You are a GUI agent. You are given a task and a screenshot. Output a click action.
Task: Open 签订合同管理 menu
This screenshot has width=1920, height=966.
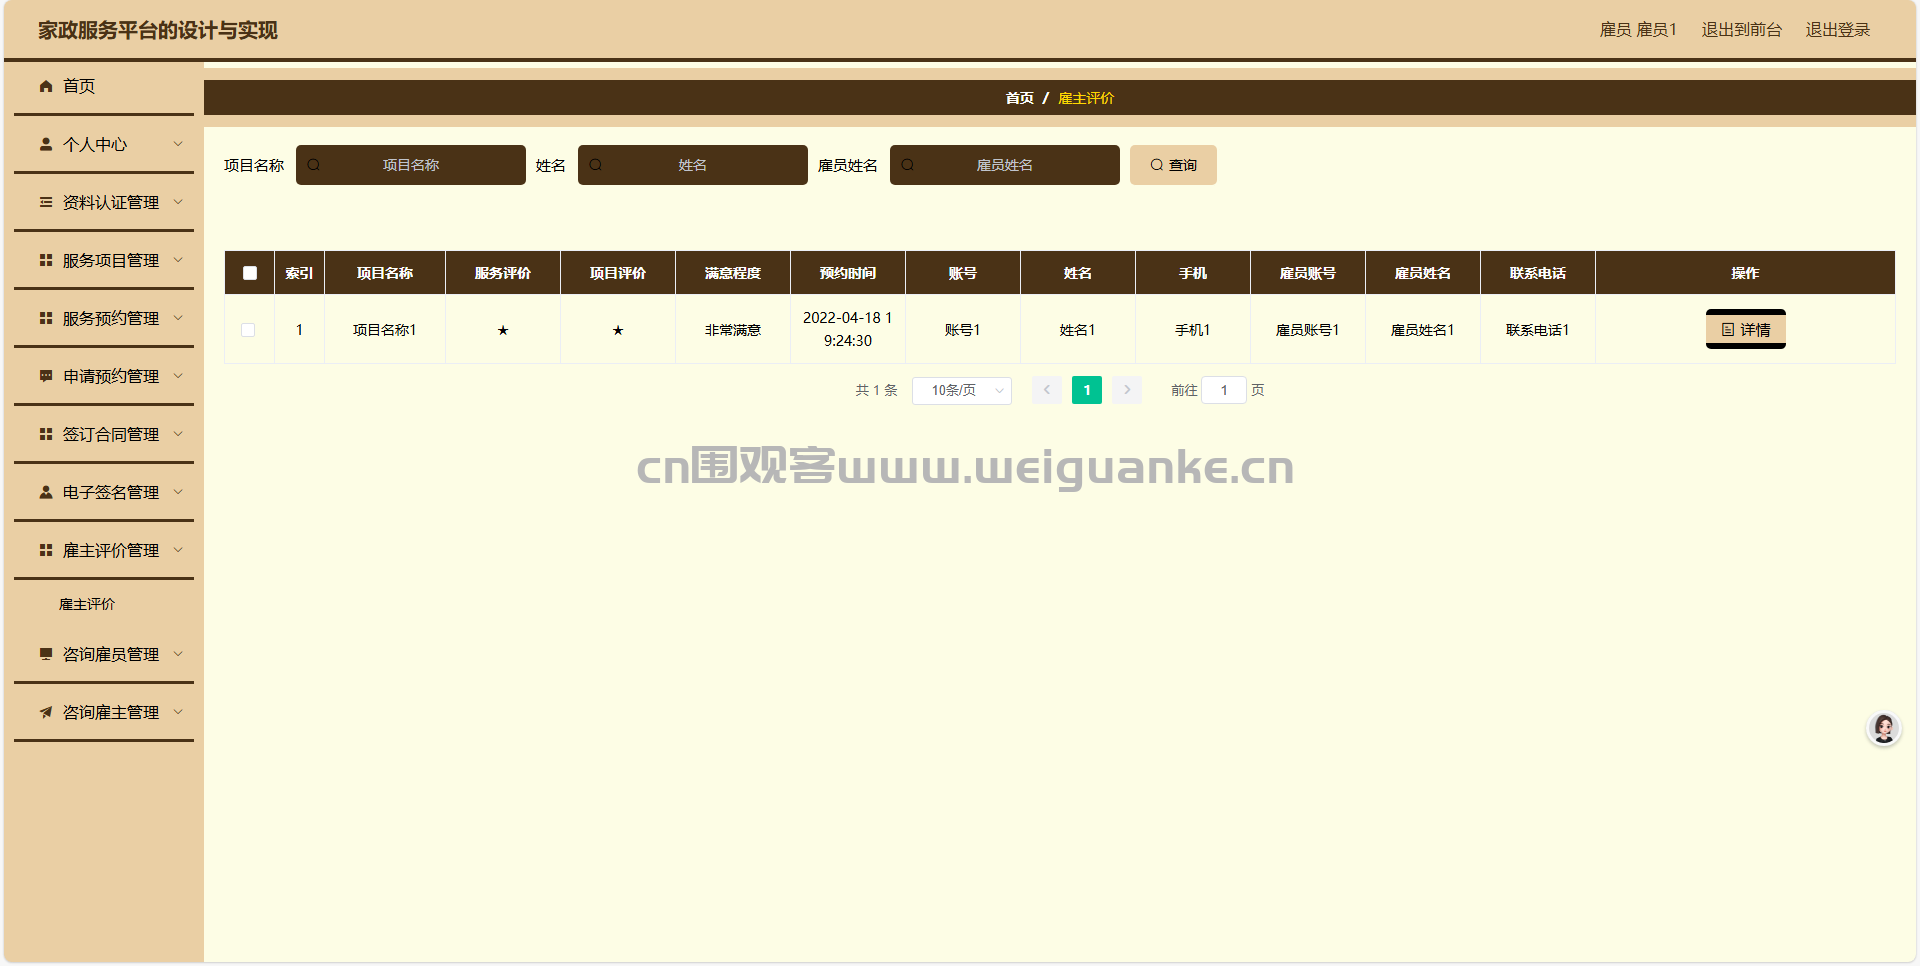[104, 434]
